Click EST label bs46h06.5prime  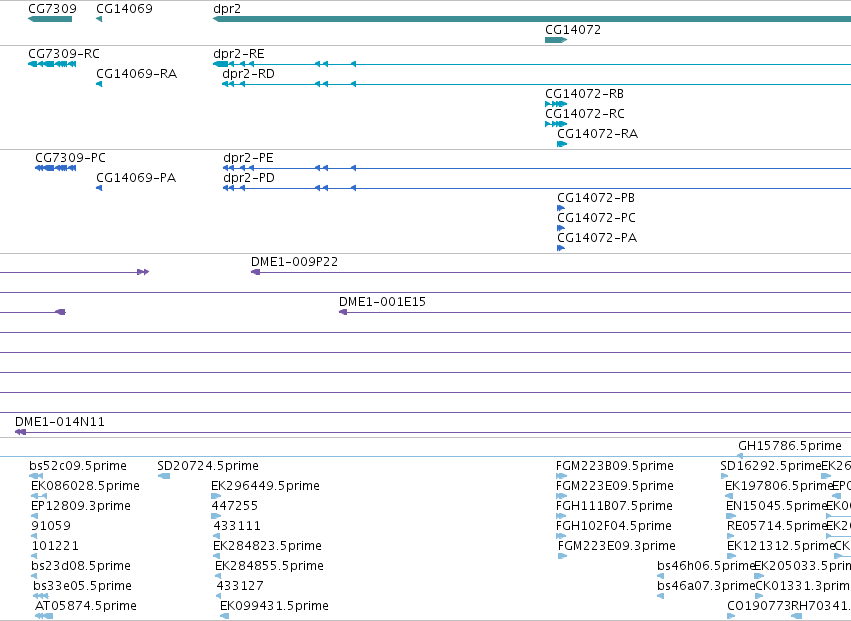tap(706, 567)
